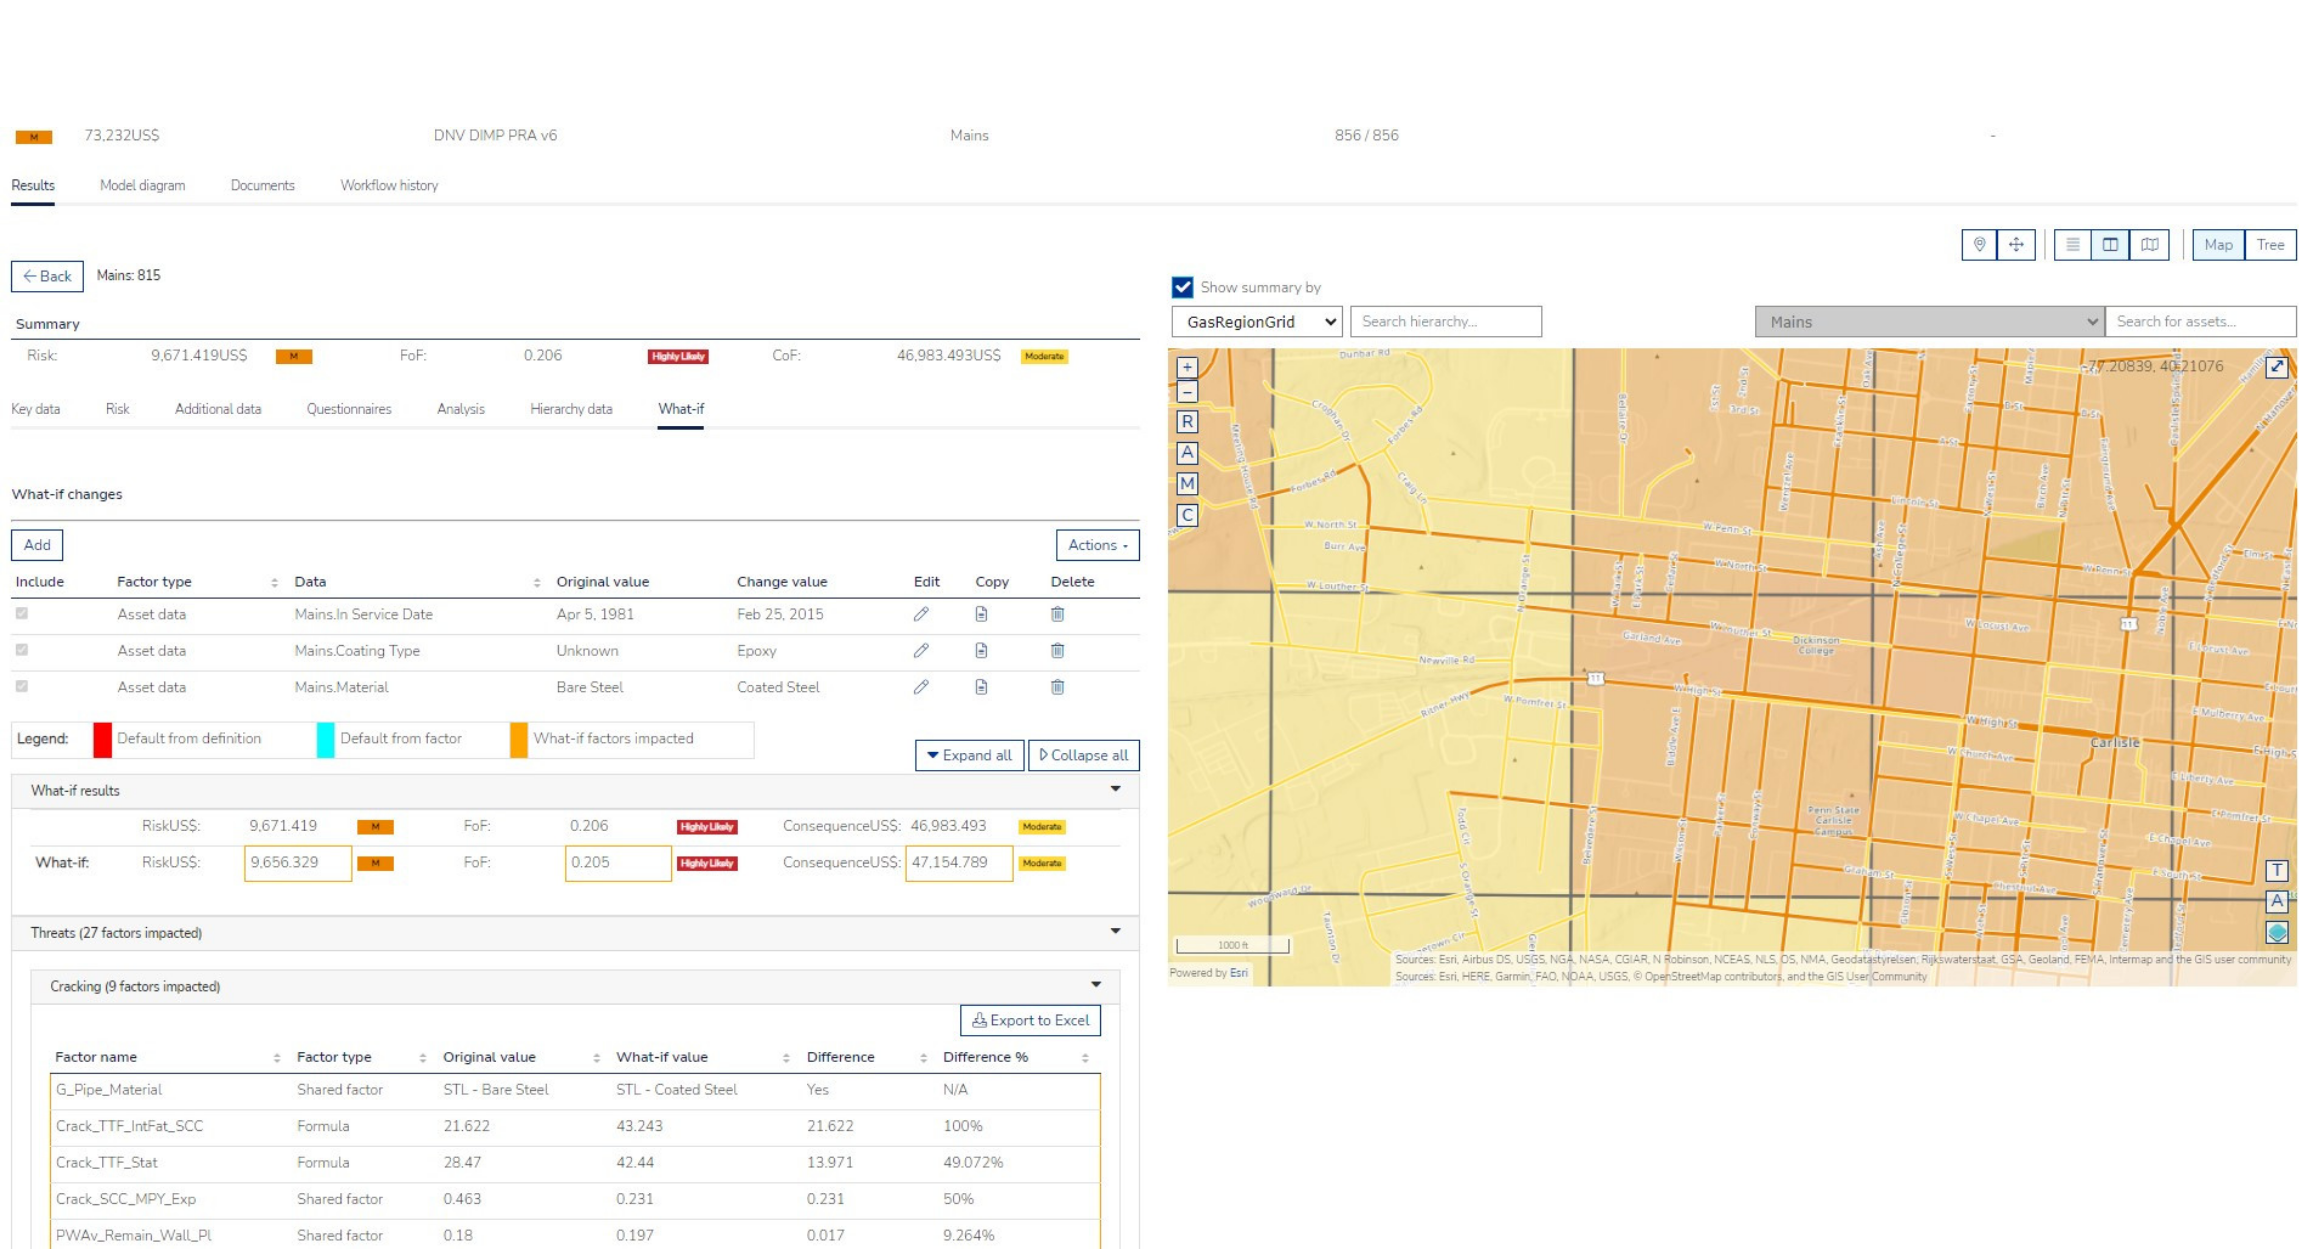The image size is (2300, 1250).
Task: Toggle include for Mains.In Service Date
Action: click(x=22, y=614)
